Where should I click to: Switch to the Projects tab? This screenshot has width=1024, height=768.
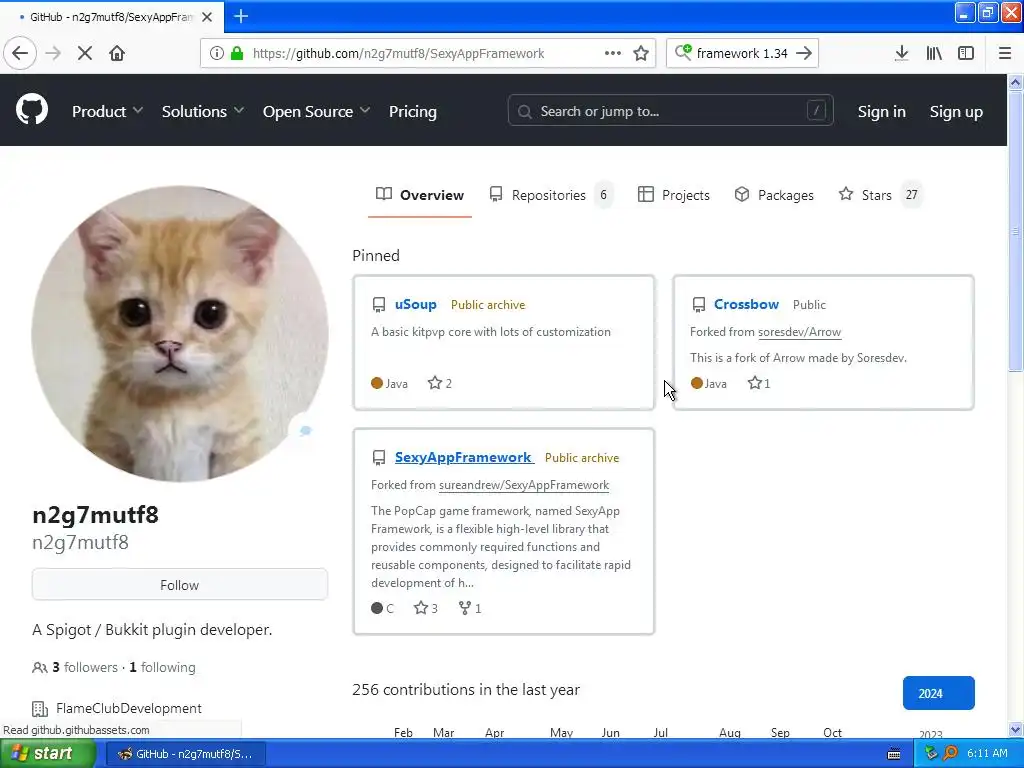(x=673, y=195)
